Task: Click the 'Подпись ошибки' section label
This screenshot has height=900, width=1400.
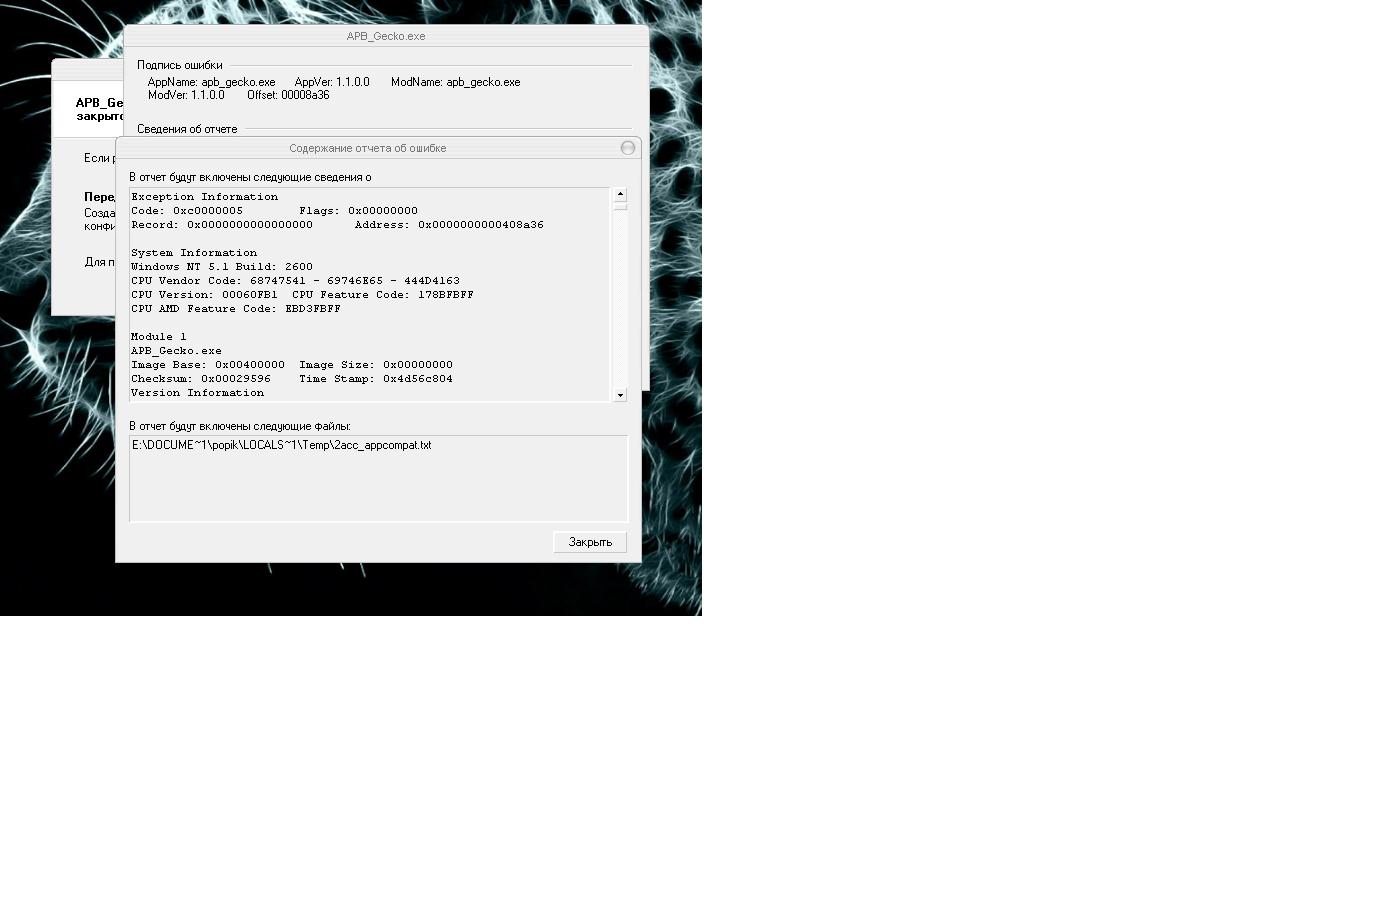Action: pyautogui.click(x=179, y=65)
